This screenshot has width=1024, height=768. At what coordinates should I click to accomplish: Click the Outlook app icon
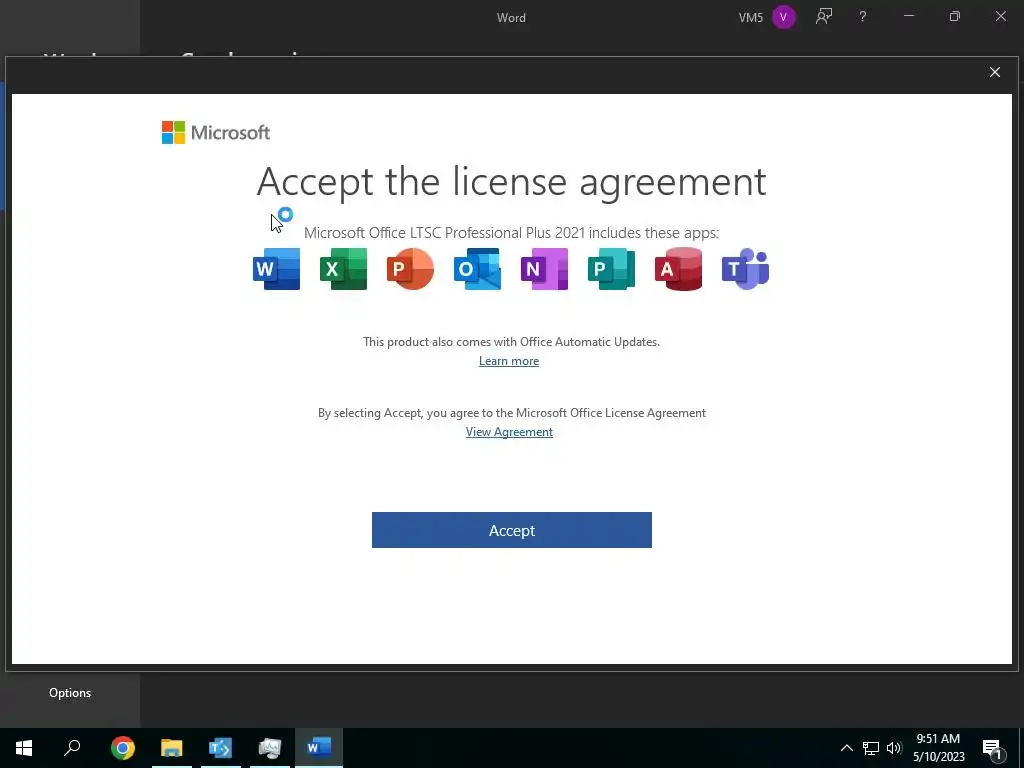(477, 268)
